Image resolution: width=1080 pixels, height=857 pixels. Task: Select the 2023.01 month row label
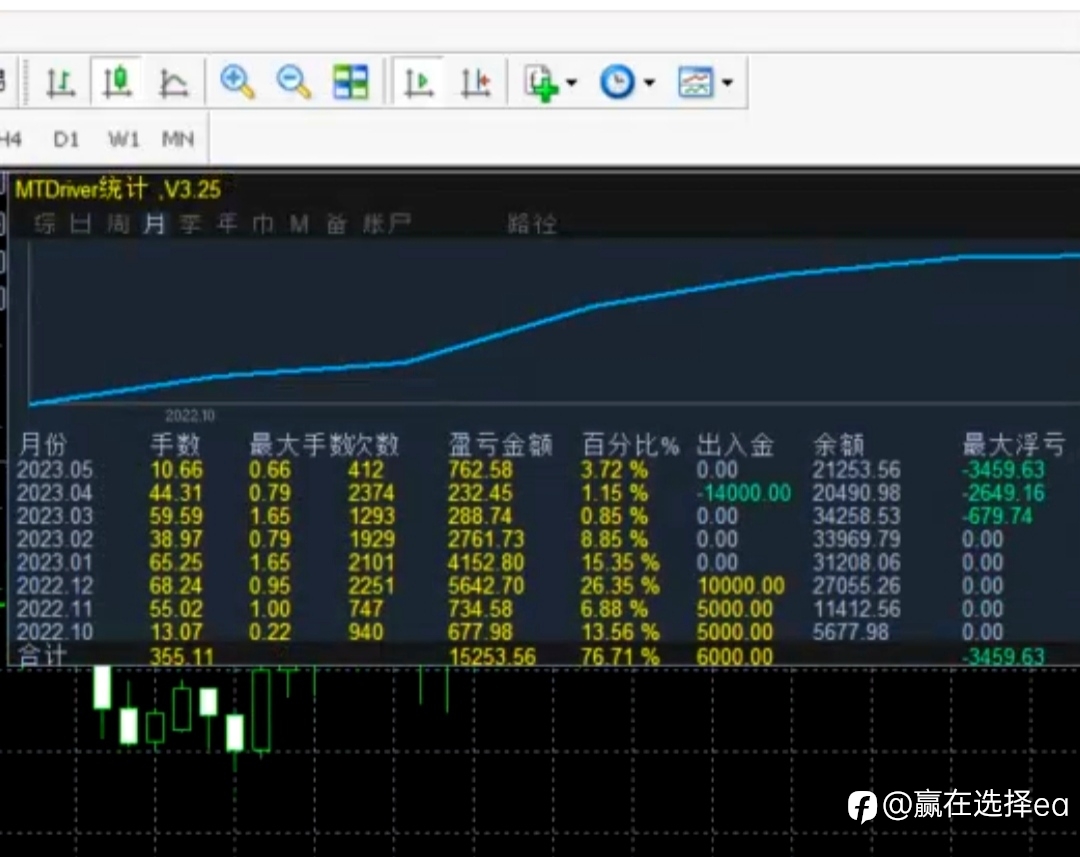pyautogui.click(x=54, y=563)
